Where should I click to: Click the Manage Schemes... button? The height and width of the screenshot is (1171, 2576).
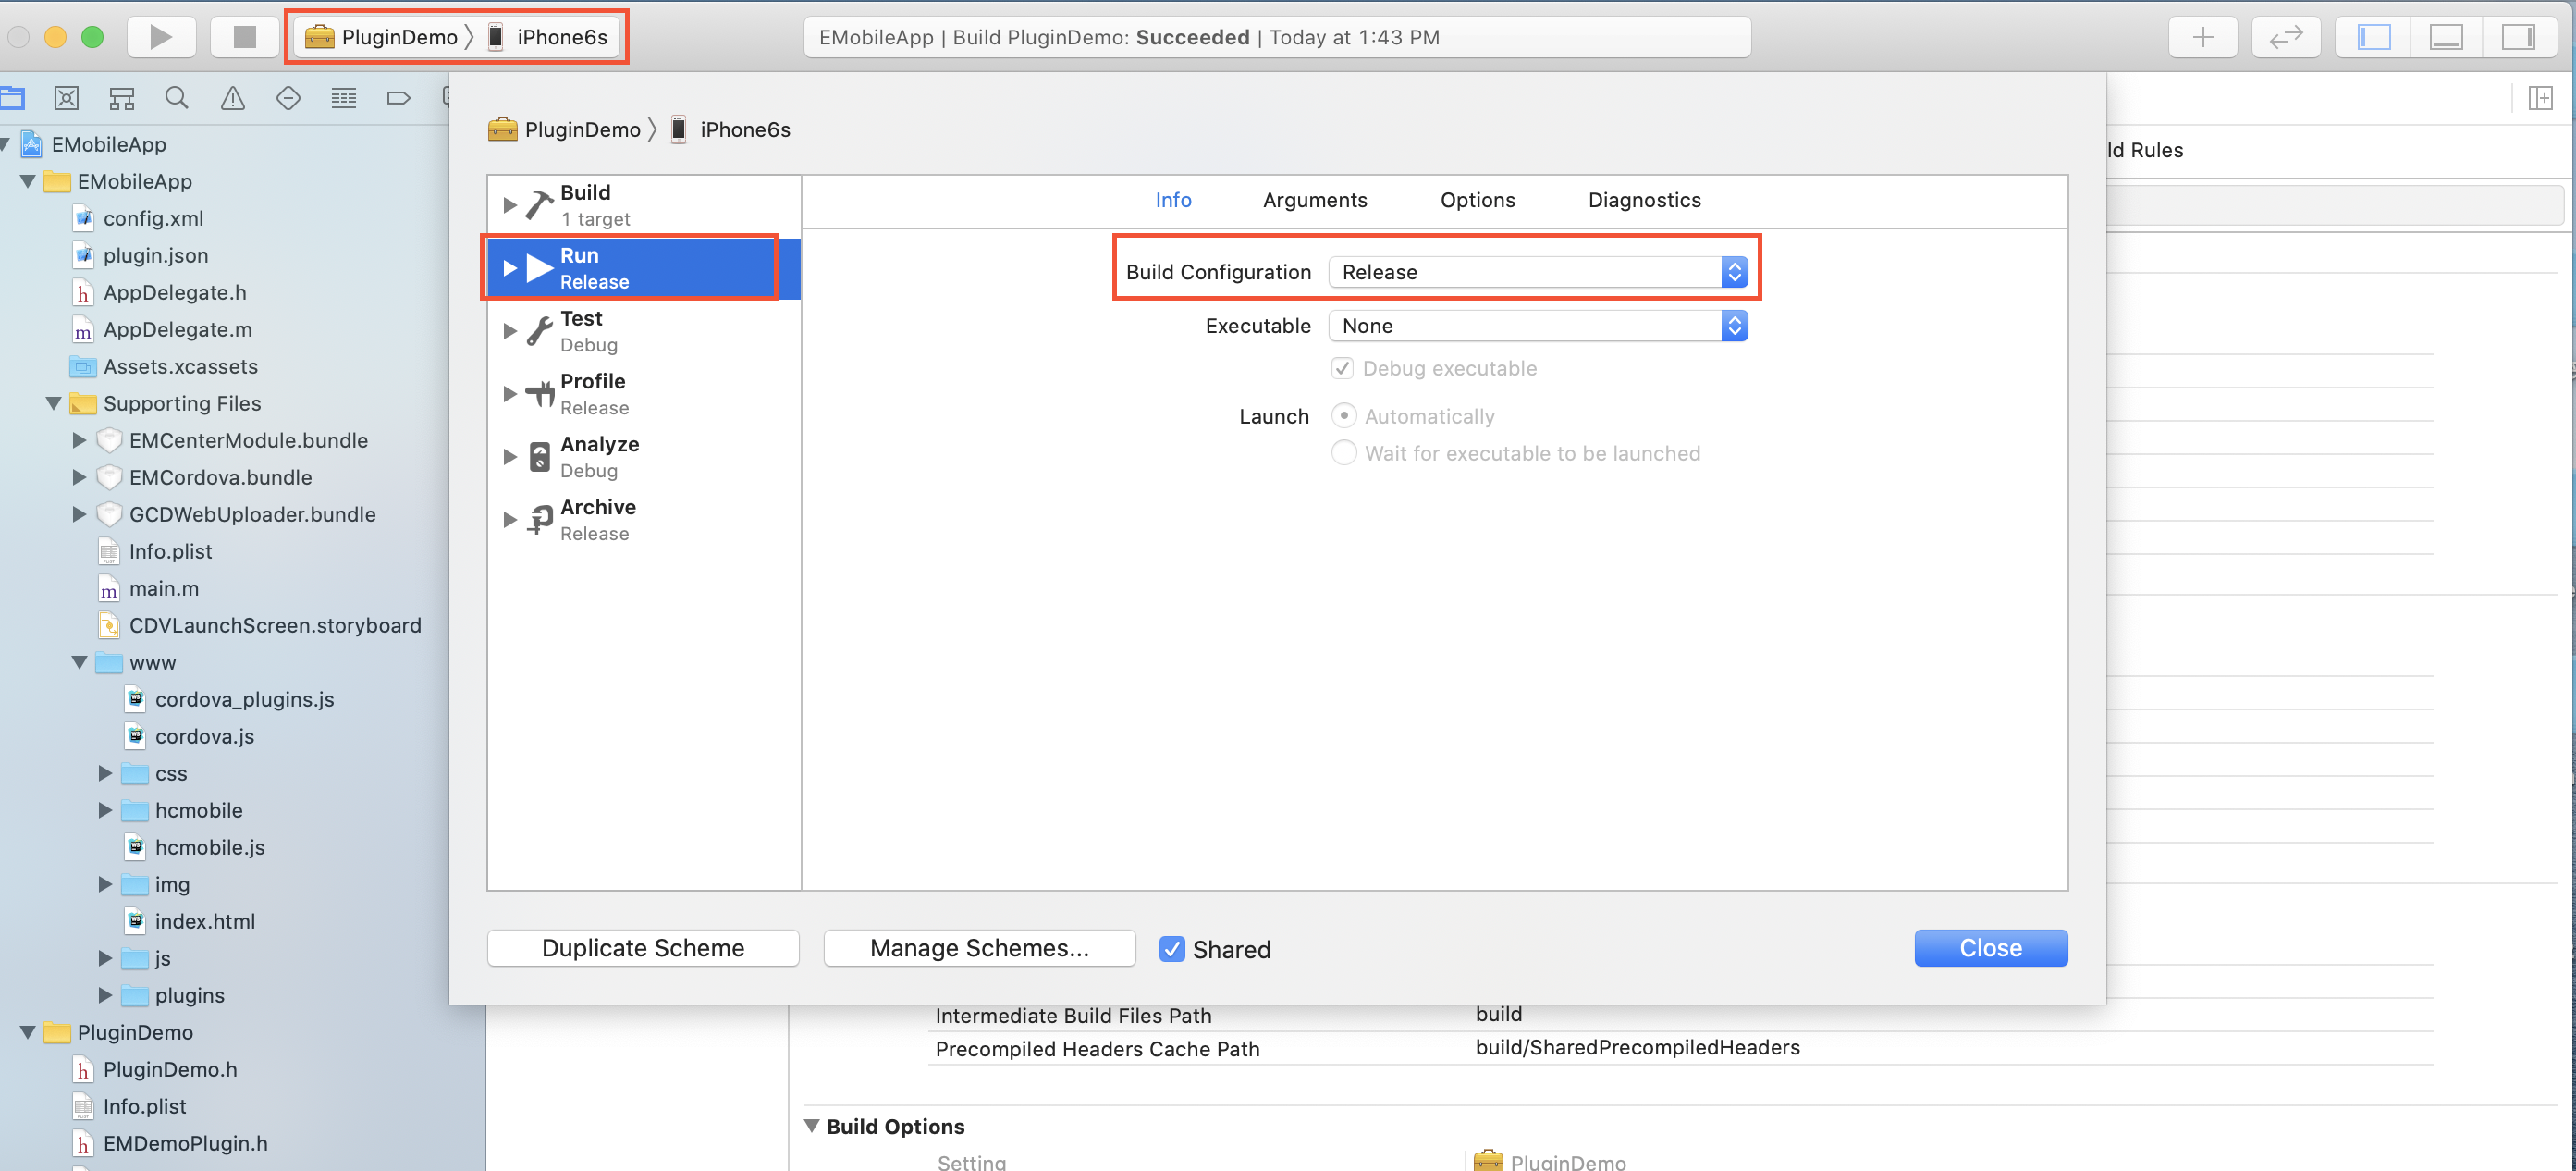coord(979,948)
